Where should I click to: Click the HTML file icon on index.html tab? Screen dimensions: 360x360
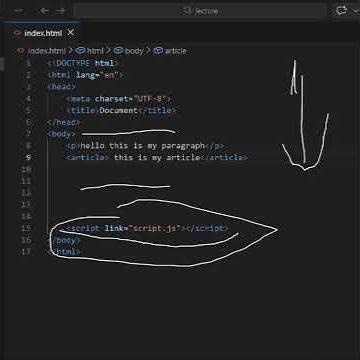17,33
